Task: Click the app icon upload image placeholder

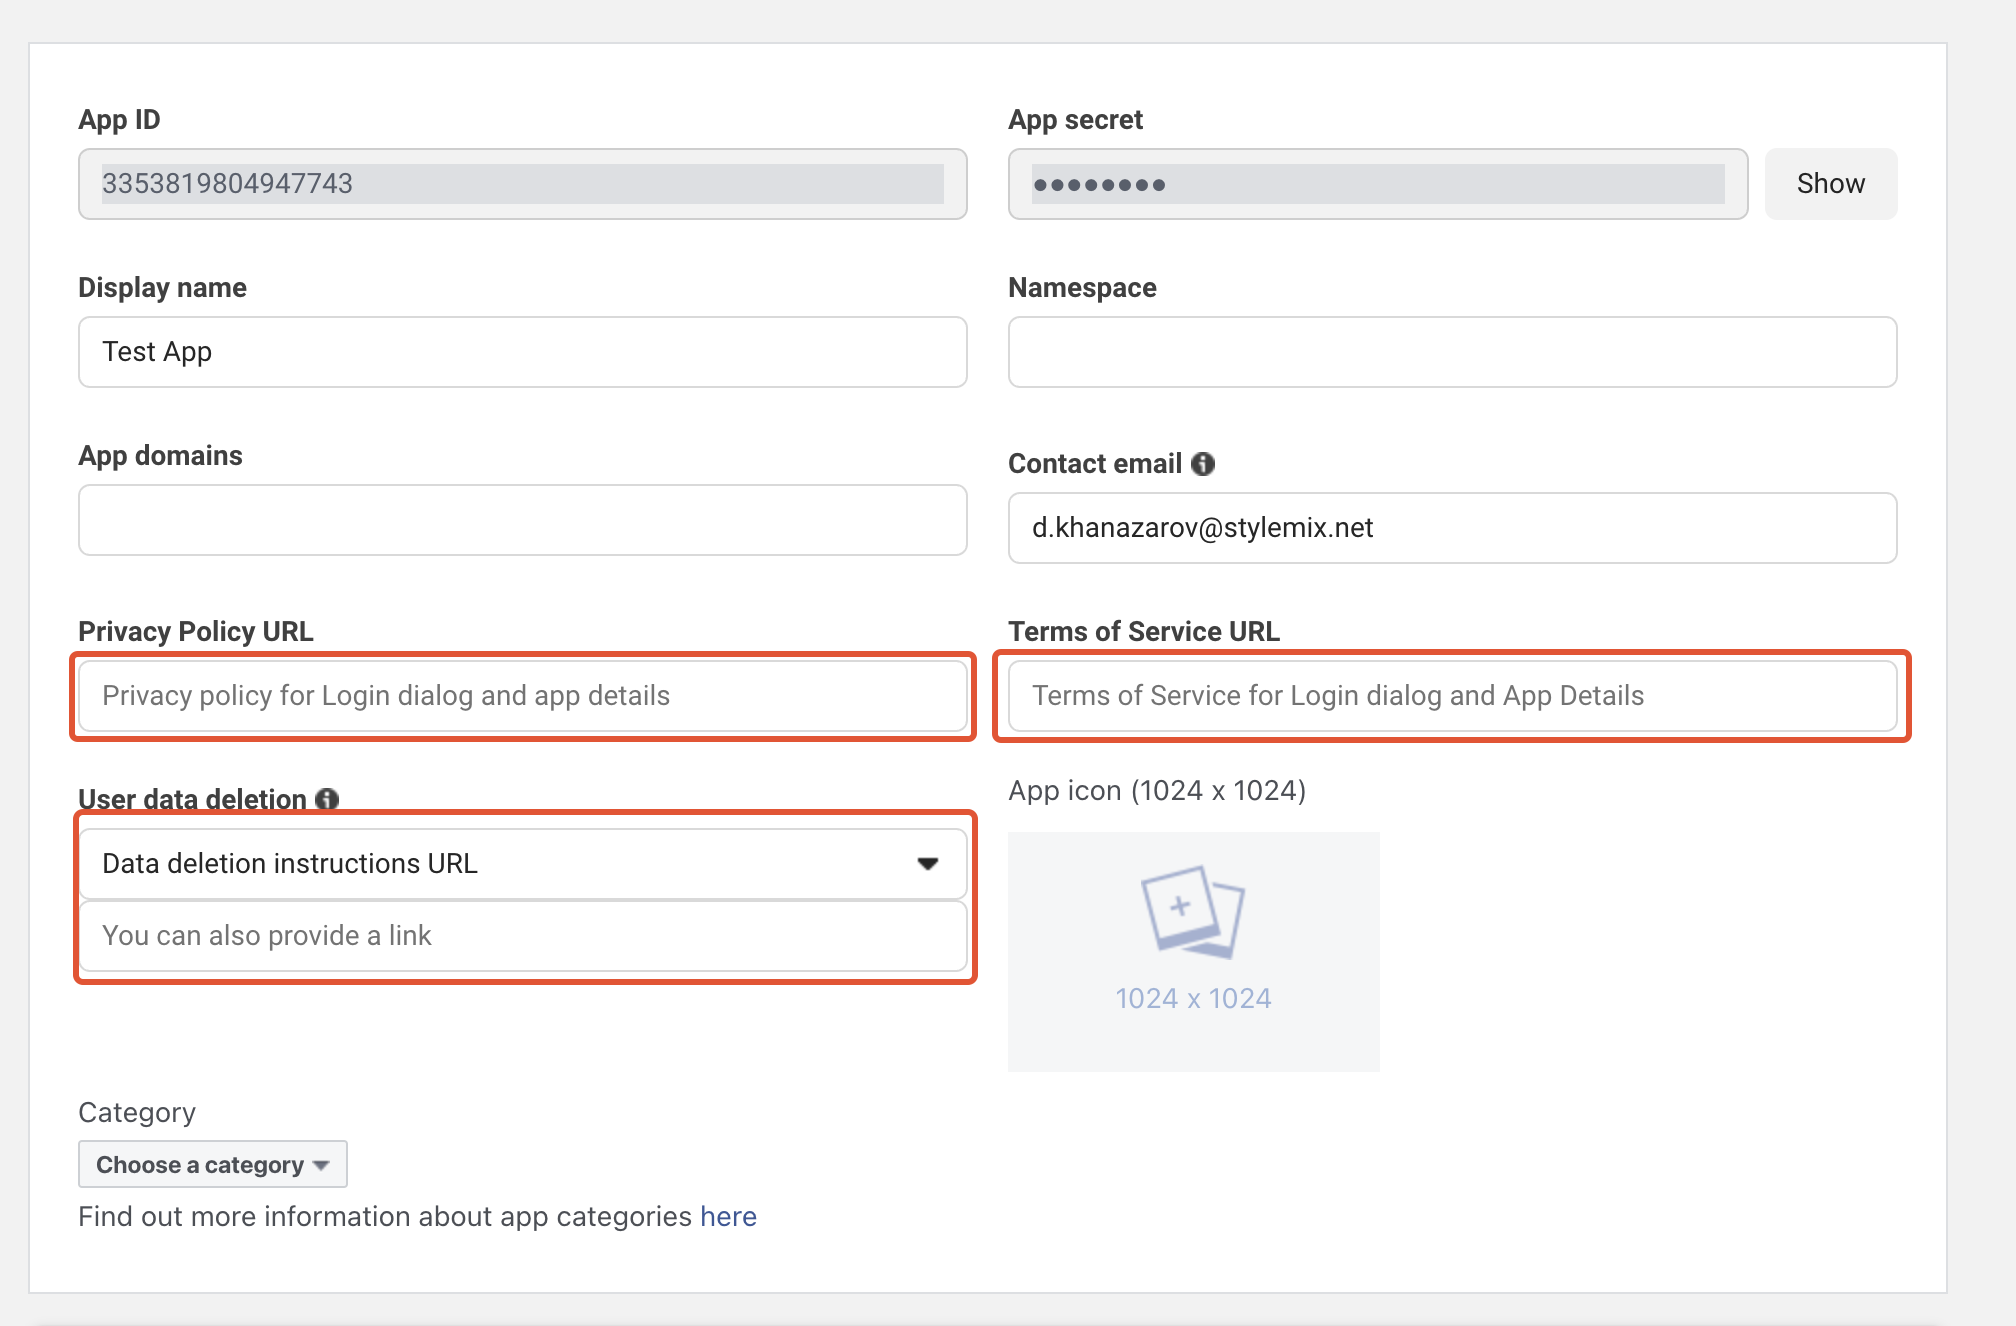Action: (1193, 912)
